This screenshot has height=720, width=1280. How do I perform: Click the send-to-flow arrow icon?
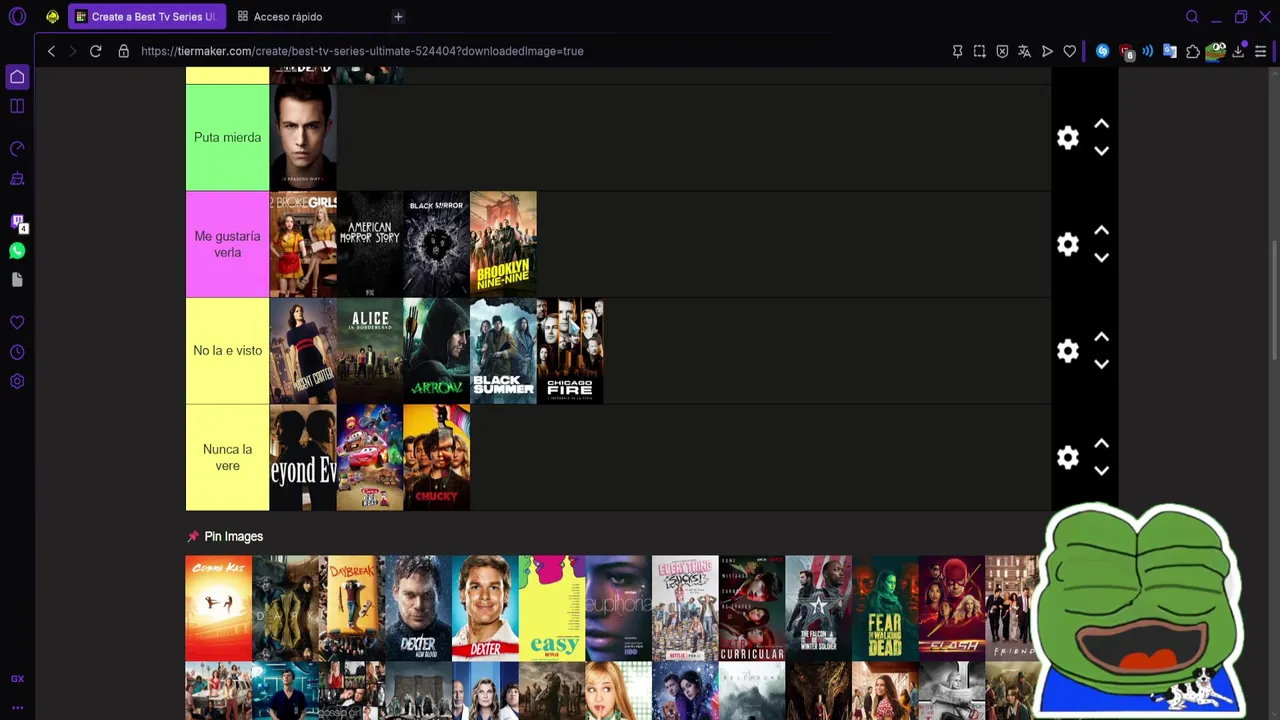pyautogui.click(x=1047, y=51)
